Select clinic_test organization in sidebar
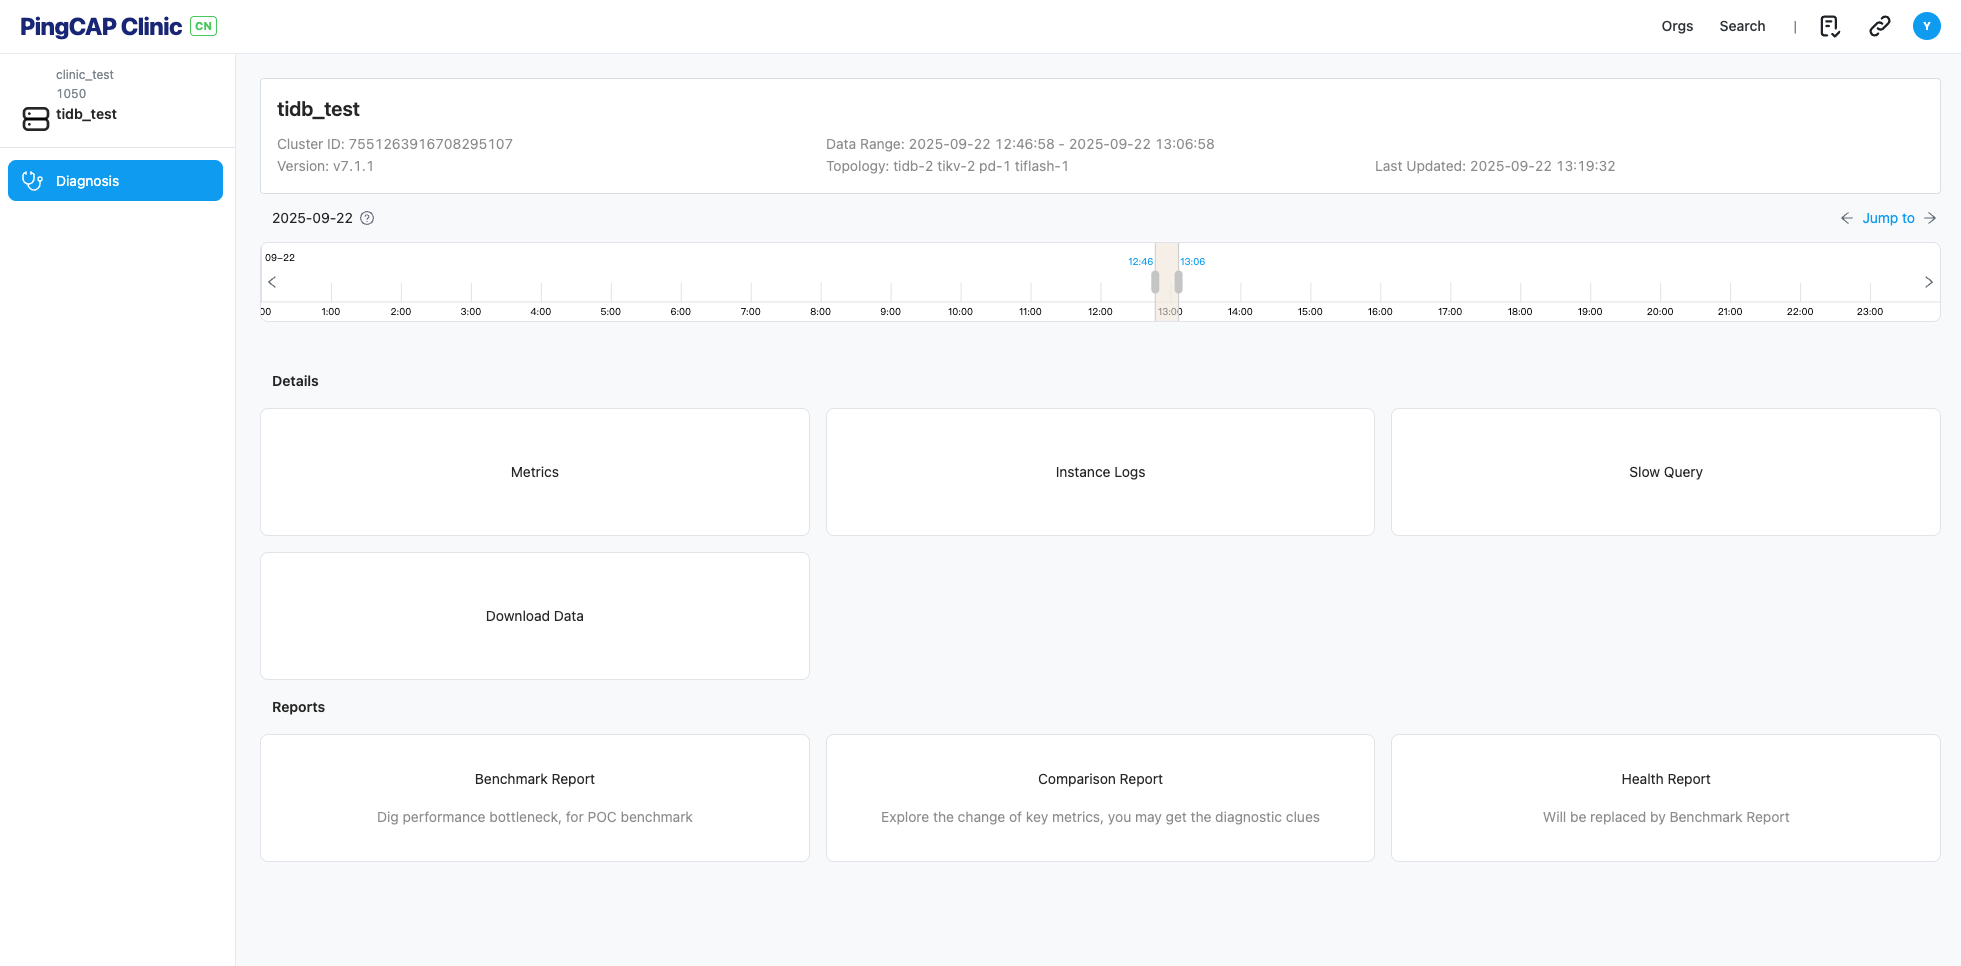The height and width of the screenshot is (966, 1961). coord(85,75)
